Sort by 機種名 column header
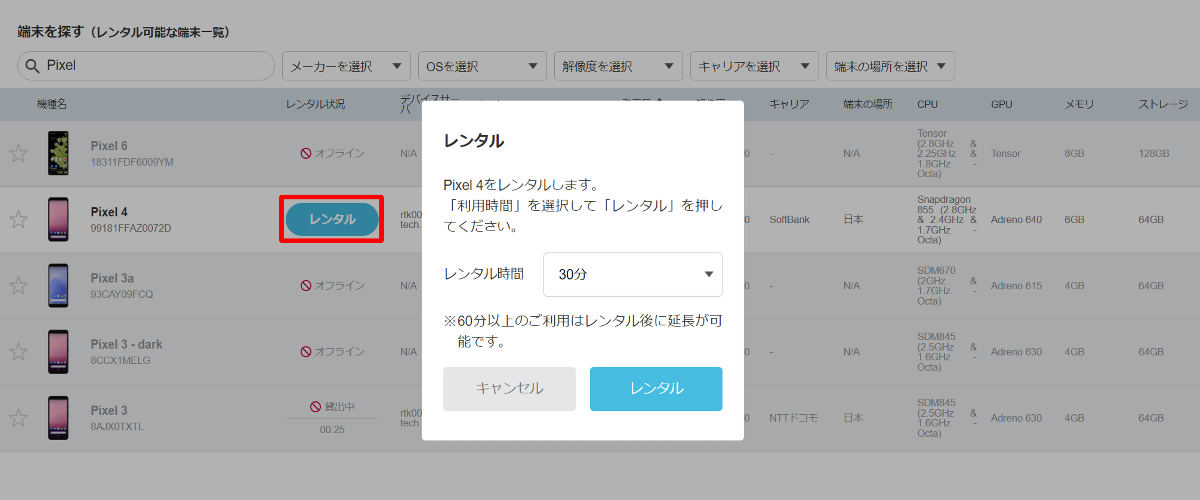 coord(52,105)
